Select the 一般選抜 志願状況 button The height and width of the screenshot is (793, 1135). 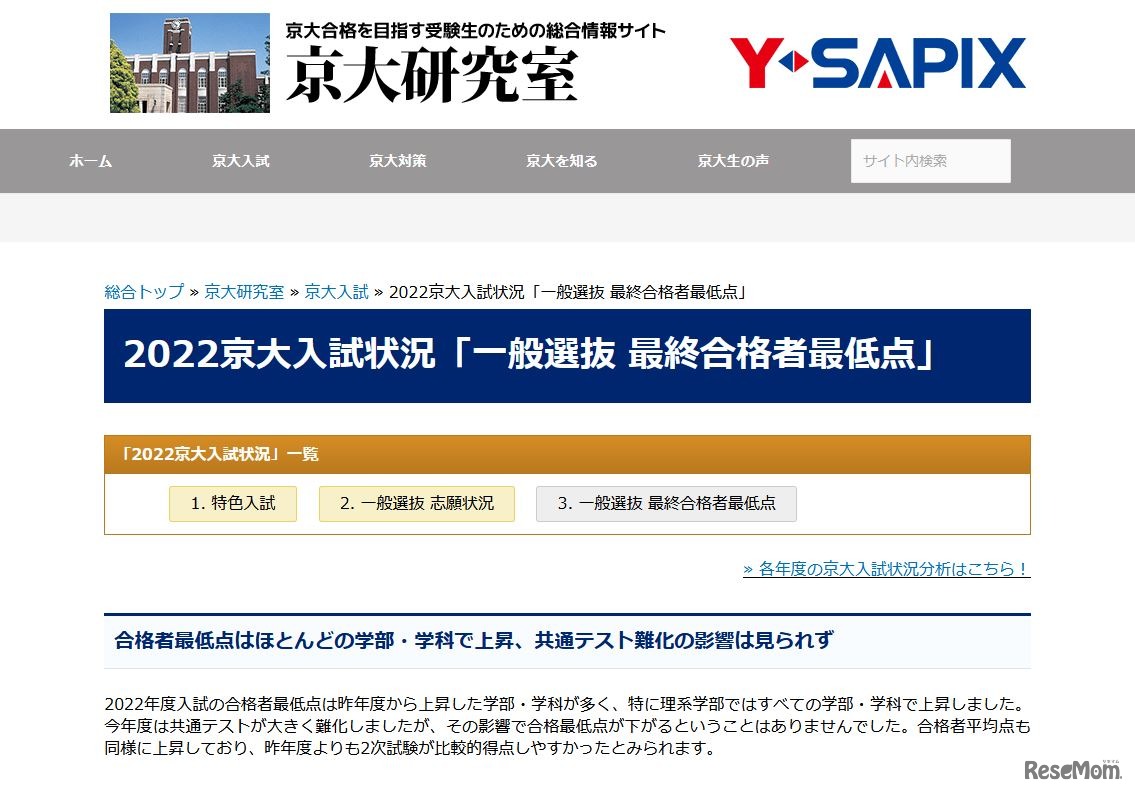[x=416, y=504]
